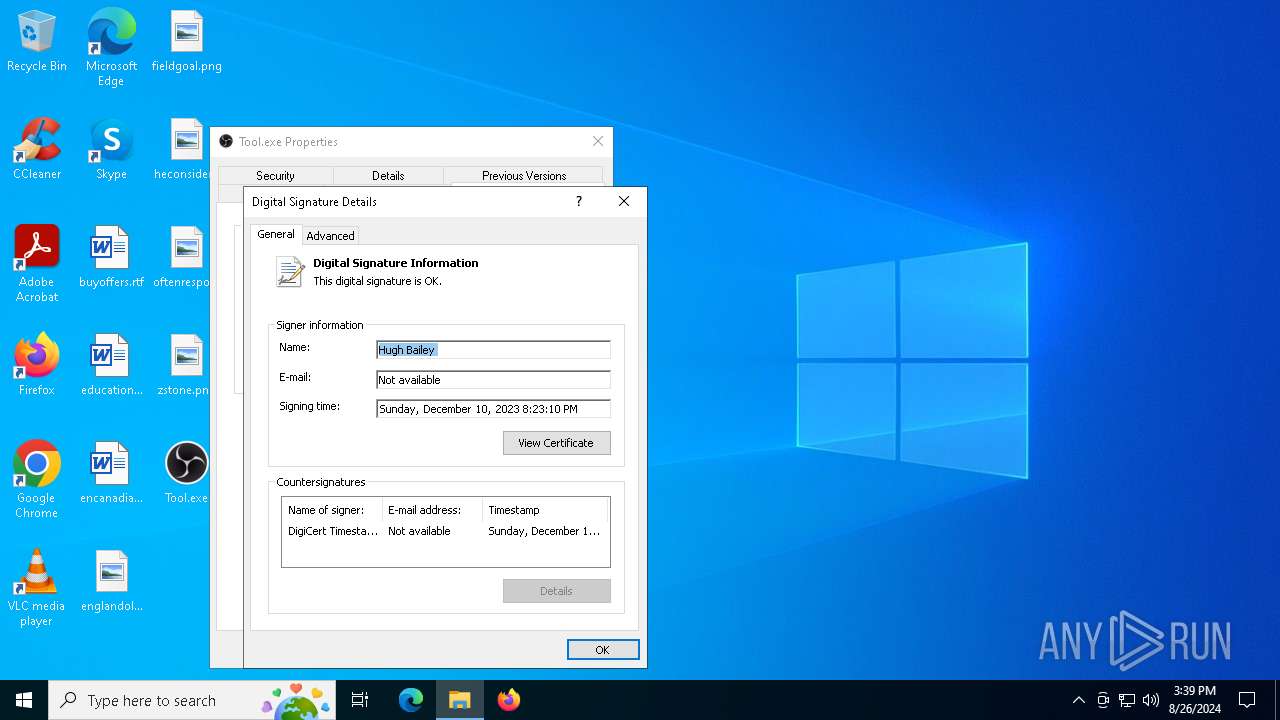Viewport: 1280px width, 720px height.
Task: Open Edge from the taskbar
Action: (411, 700)
